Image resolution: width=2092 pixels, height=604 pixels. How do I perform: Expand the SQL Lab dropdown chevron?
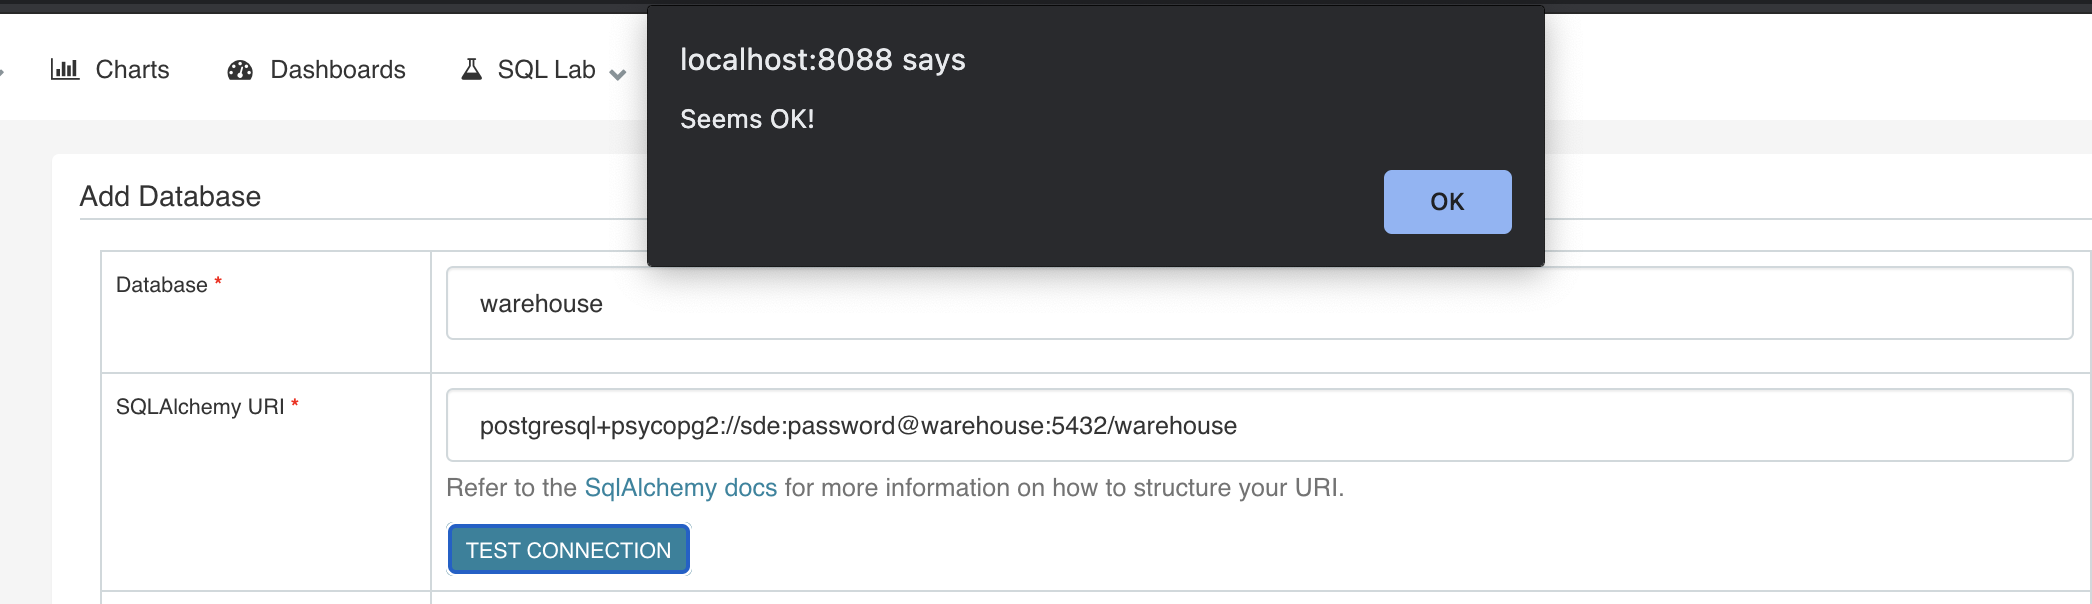[618, 73]
